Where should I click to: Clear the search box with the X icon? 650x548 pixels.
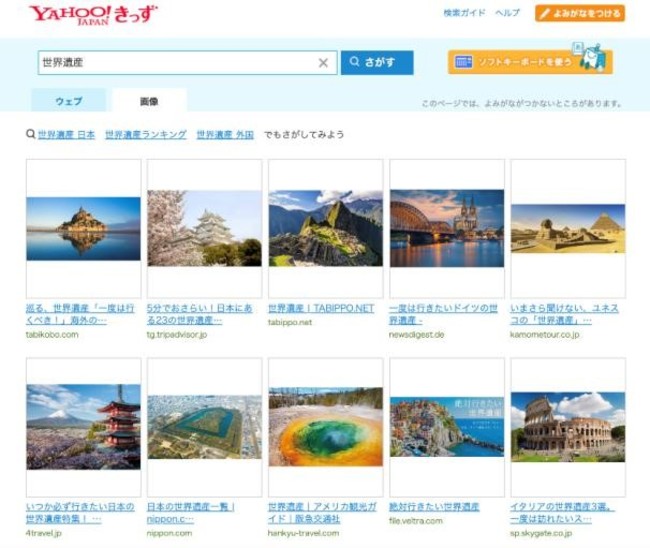click(323, 63)
